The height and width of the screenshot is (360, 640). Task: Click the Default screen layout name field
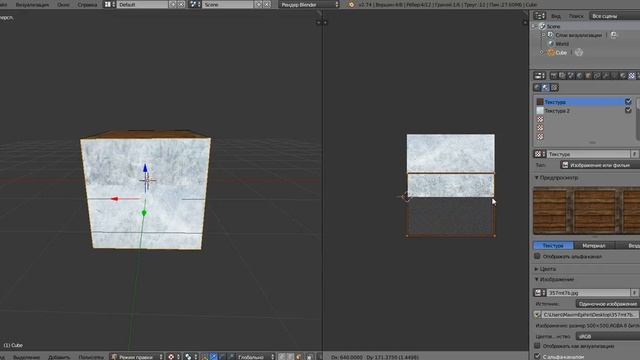pos(142,4)
